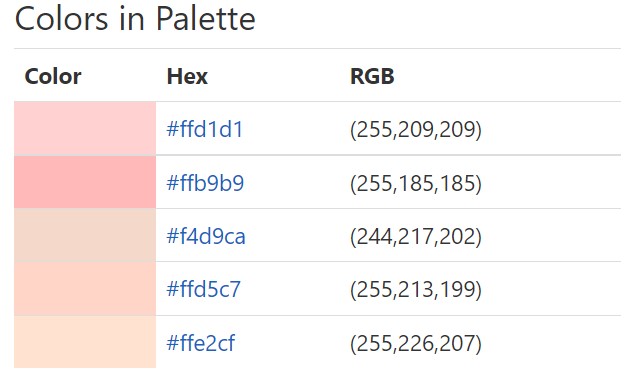Follow the #f4d9ca hex link
This screenshot has width=632, height=375.
[x=206, y=236]
